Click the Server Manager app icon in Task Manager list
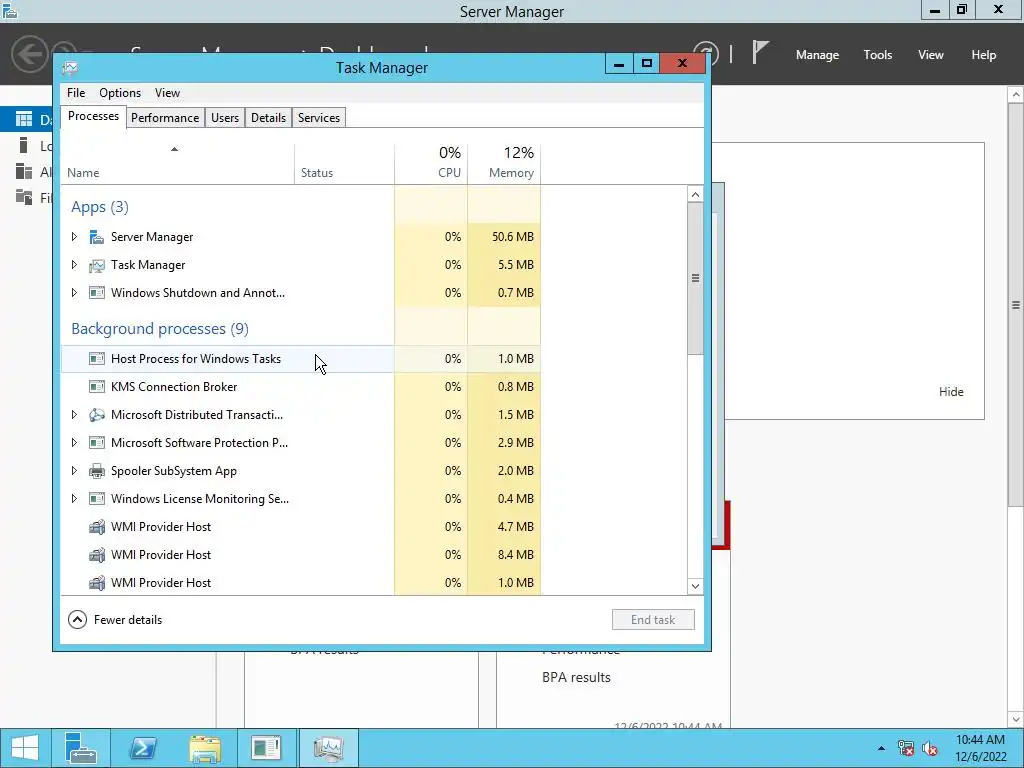The height and width of the screenshot is (768, 1024). tap(97, 237)
